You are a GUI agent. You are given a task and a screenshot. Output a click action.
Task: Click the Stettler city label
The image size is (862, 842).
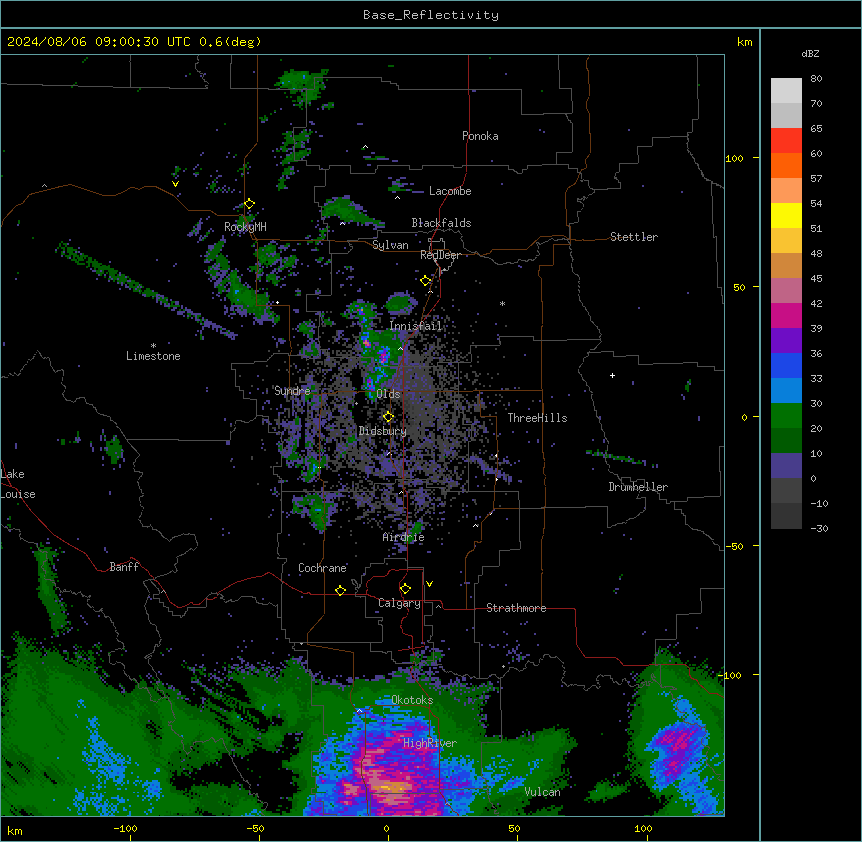634,237
